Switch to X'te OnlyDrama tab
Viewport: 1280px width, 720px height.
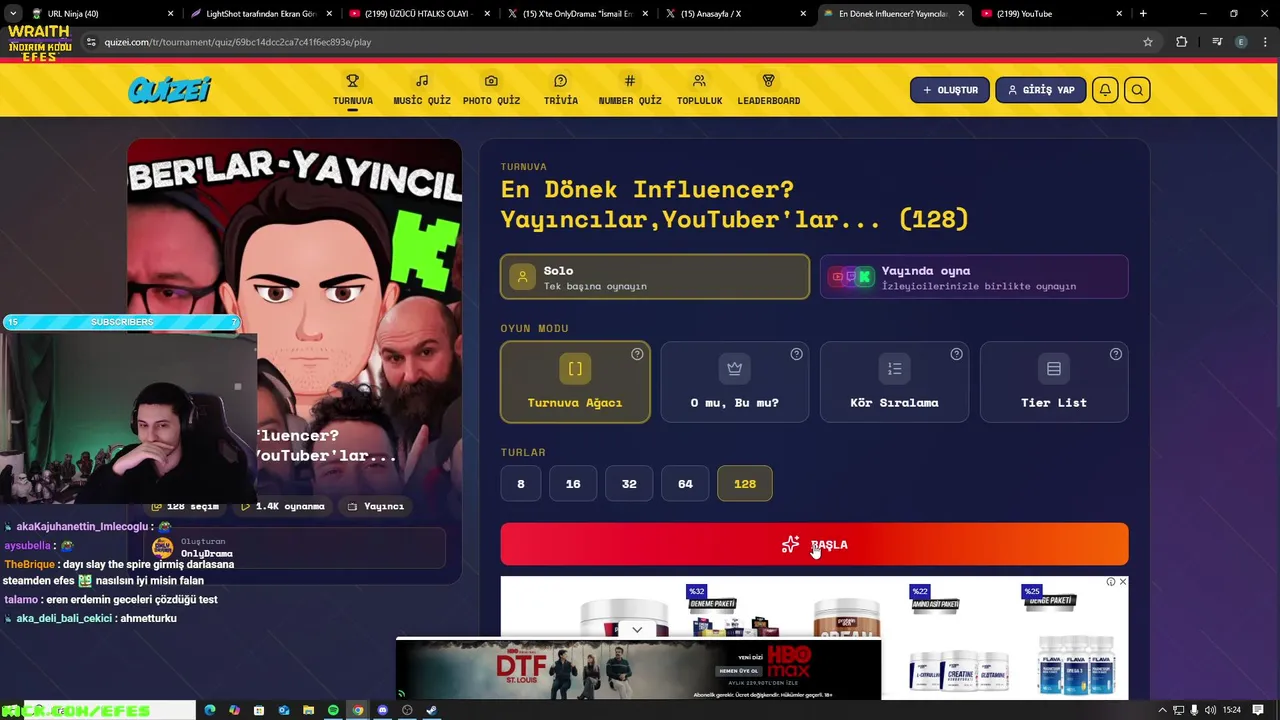(578, 14)
